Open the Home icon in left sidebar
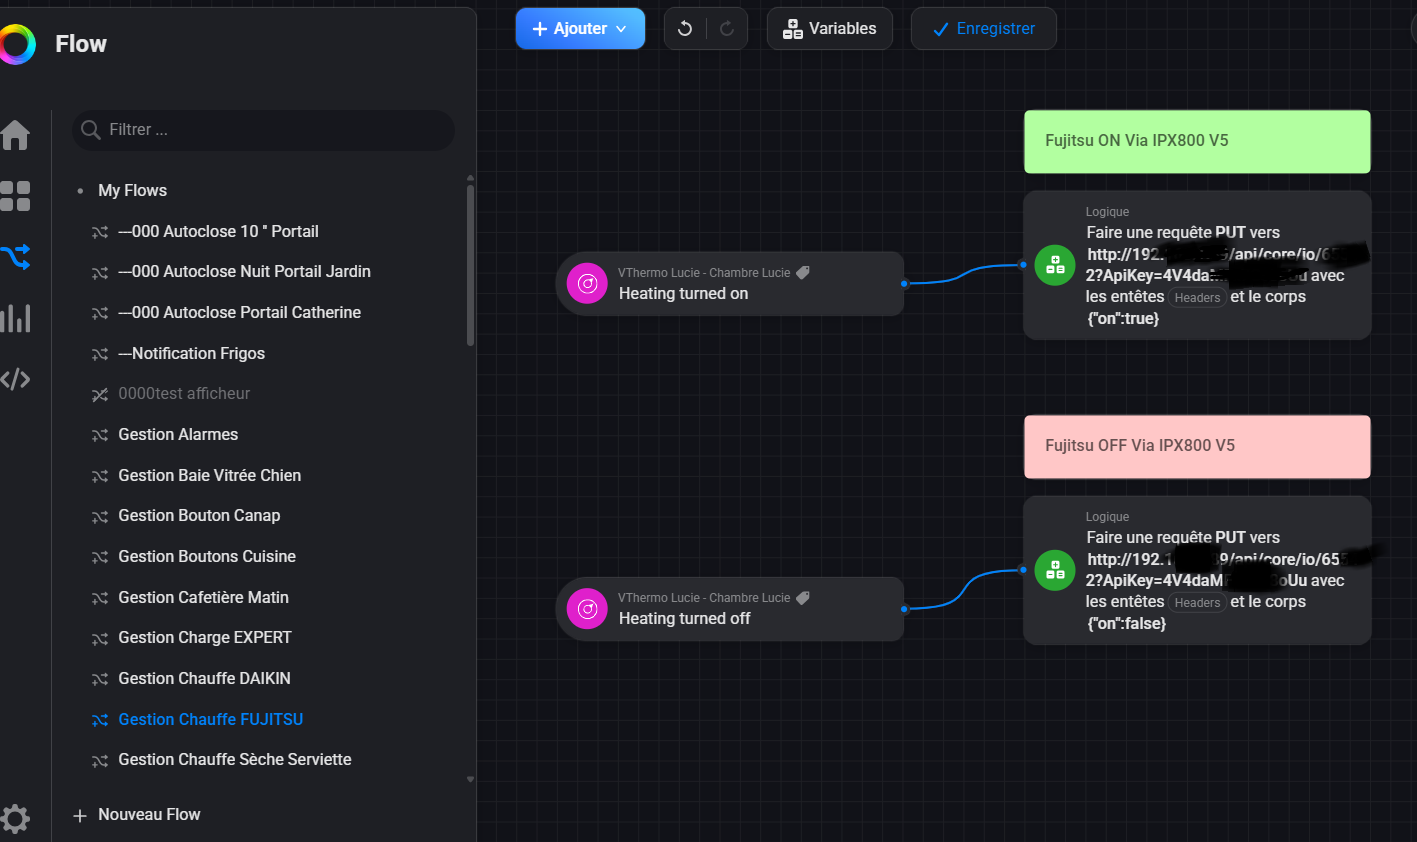This screenshot has height=842, width=1417. click(15, 134)
